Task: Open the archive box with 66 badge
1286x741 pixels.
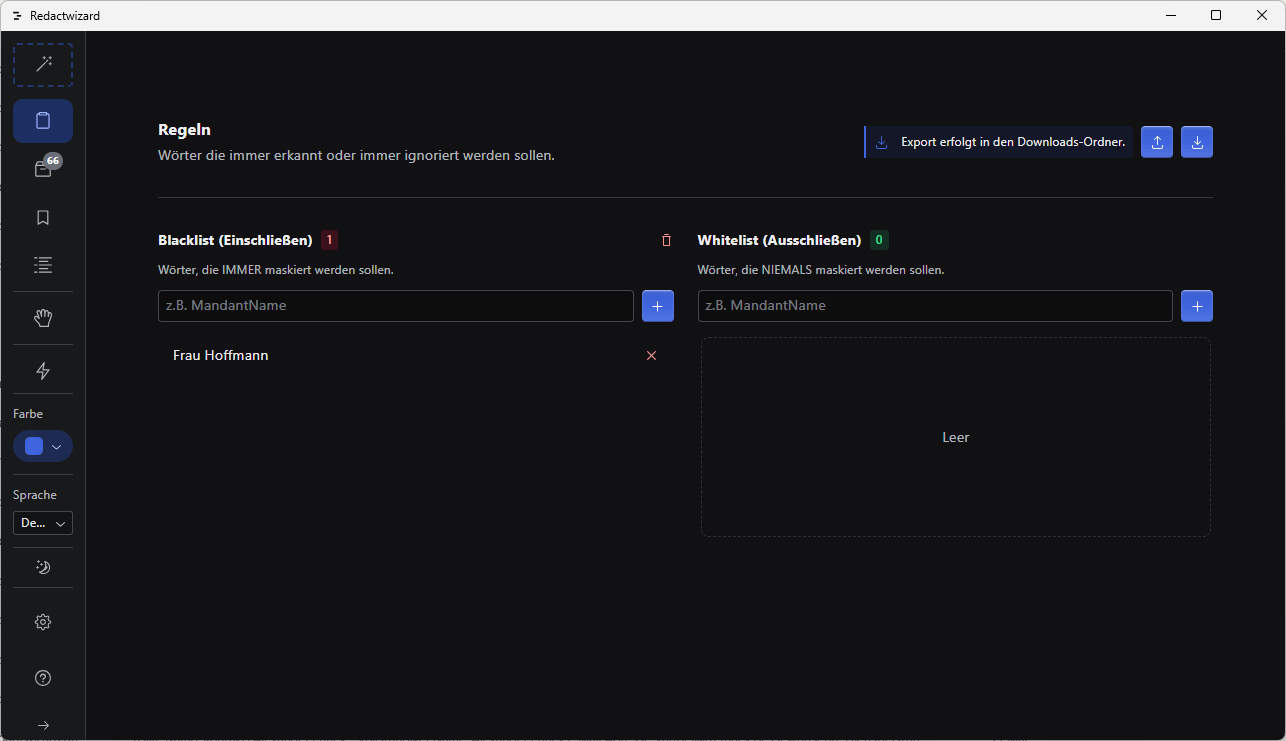Action: click(43, 169)
